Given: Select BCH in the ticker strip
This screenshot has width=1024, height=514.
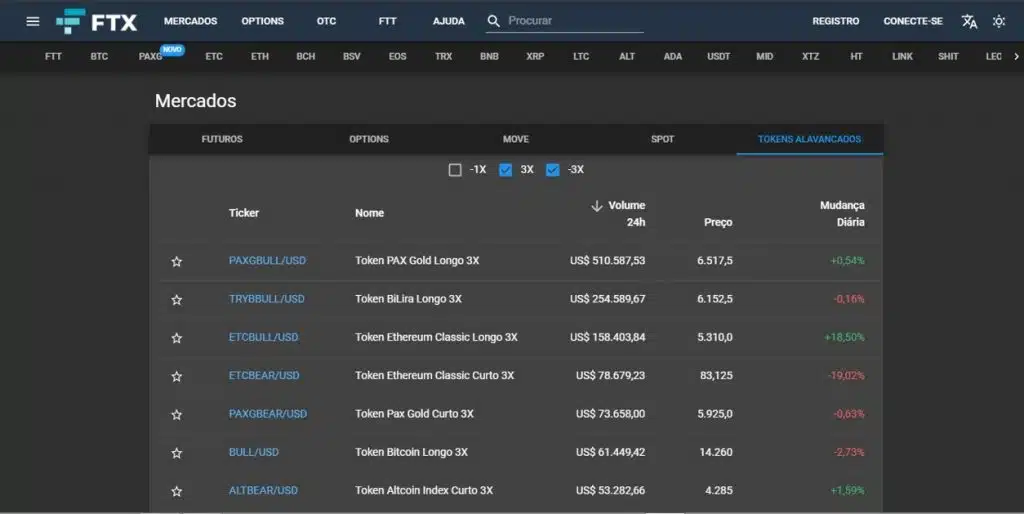Looking at the screenshot, I should point(306,57).
